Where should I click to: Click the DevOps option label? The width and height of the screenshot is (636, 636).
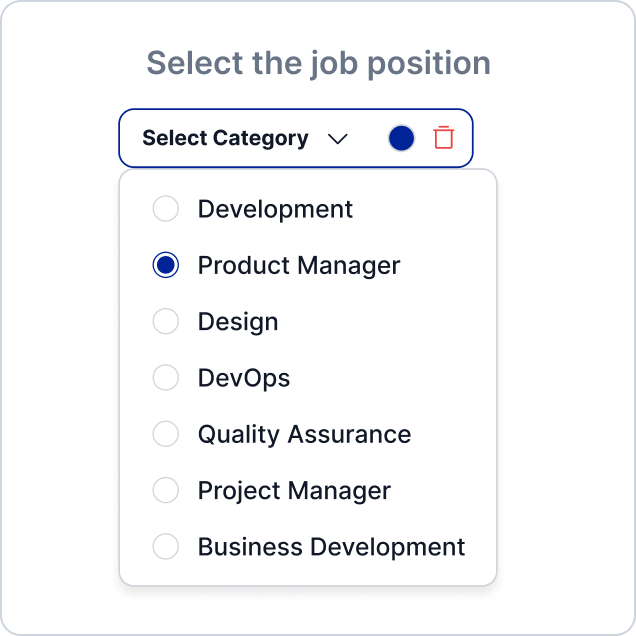pyautogui.click(x=244, y=379)
